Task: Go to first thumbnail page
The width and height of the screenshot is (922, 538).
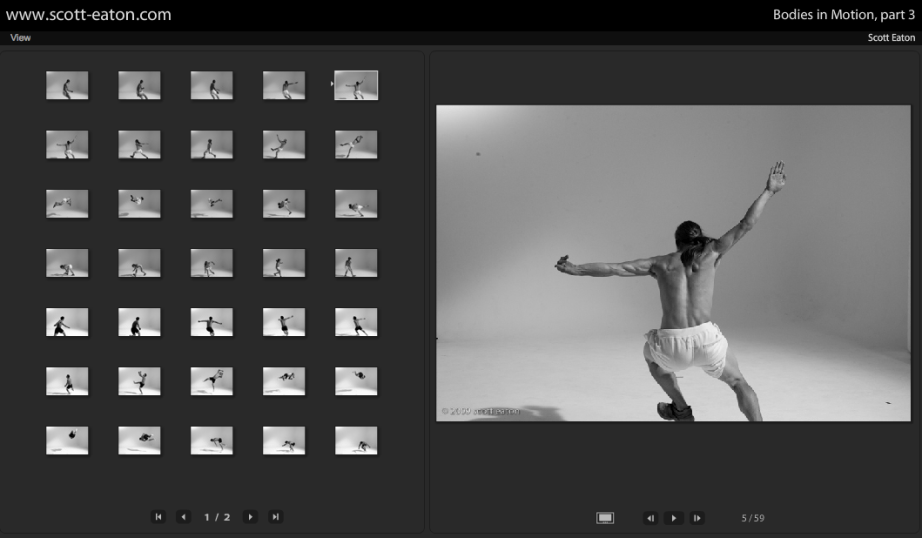Action: pos(158,517)
